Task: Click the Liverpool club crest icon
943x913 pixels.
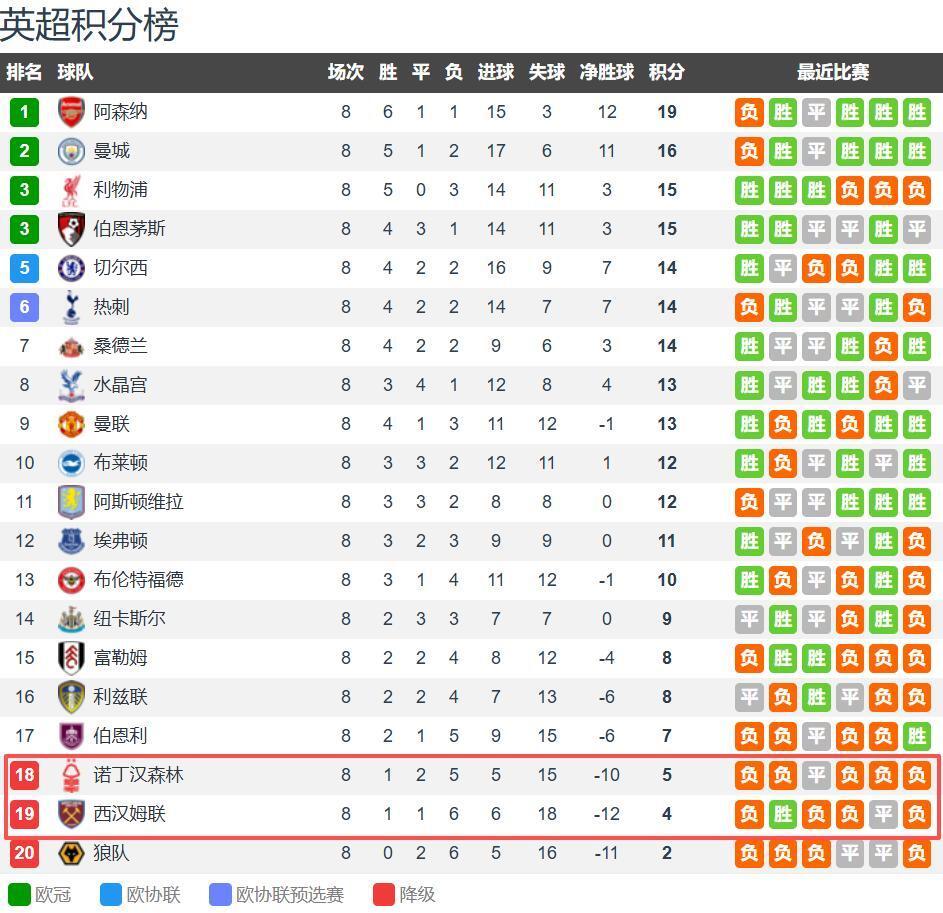Action: point(72,190)
